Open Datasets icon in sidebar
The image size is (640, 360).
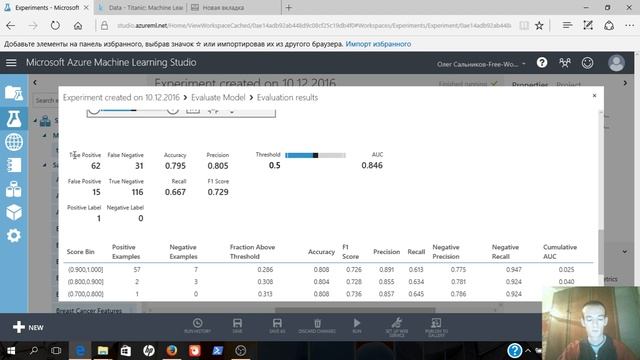13,189
